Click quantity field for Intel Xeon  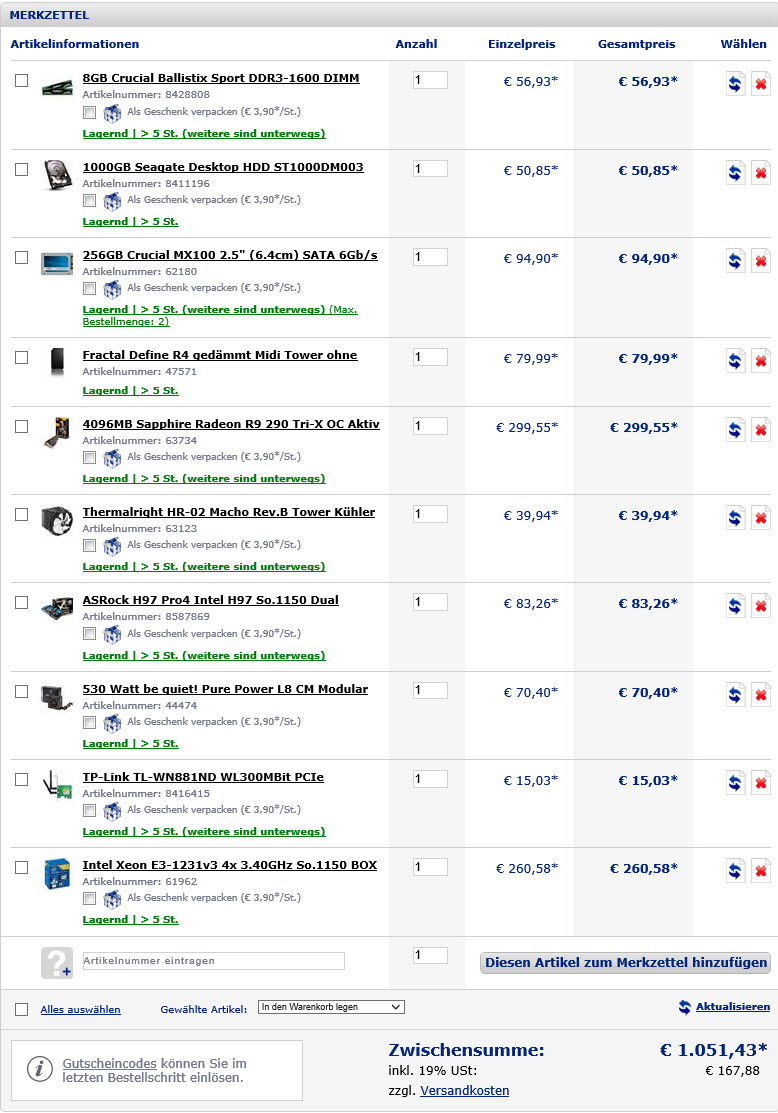point(430,867)
